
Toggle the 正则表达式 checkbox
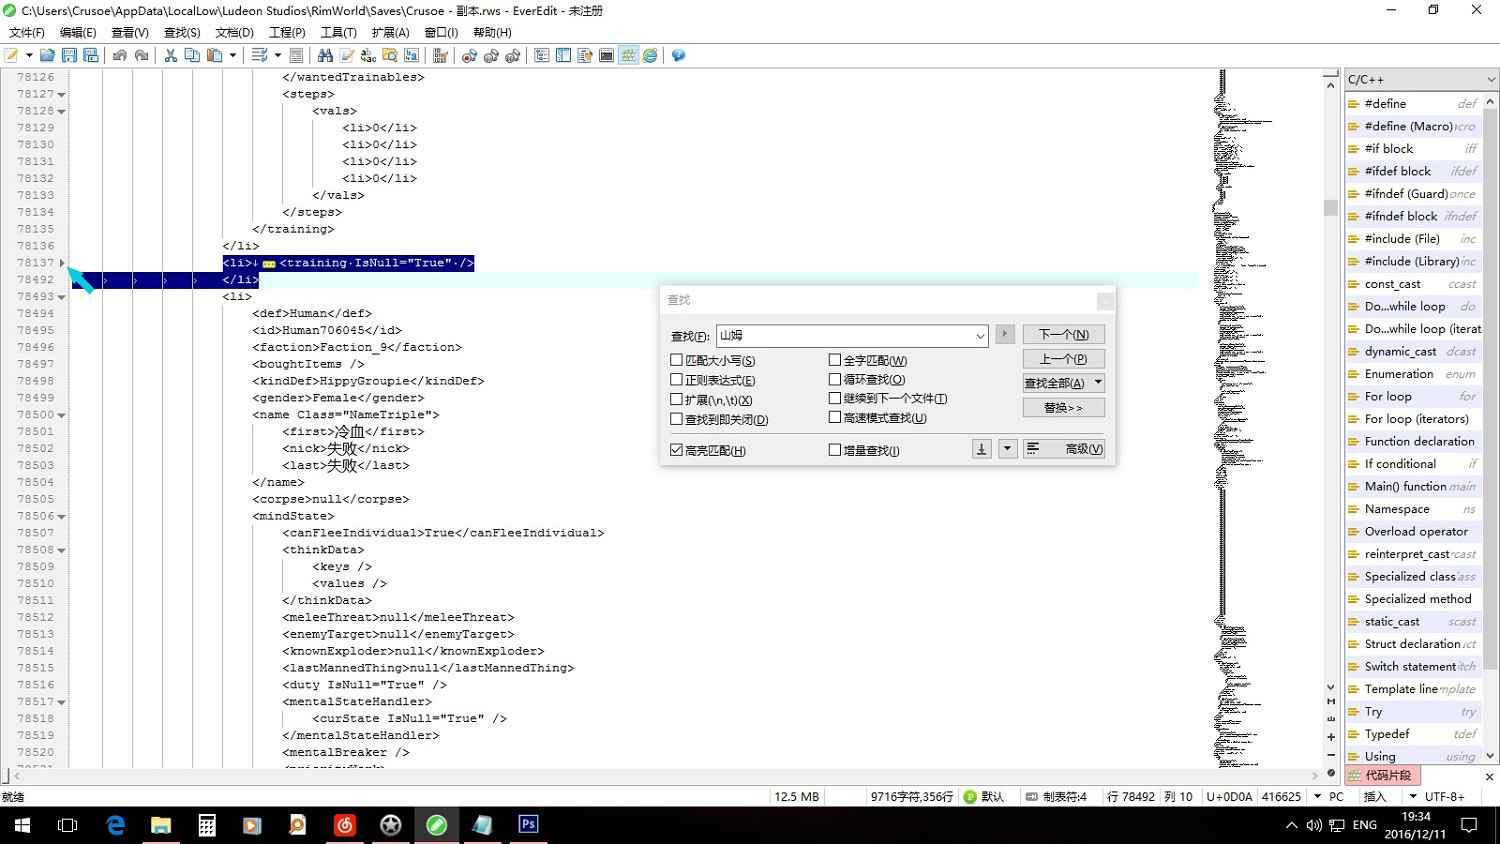click(x=677, y=380)
